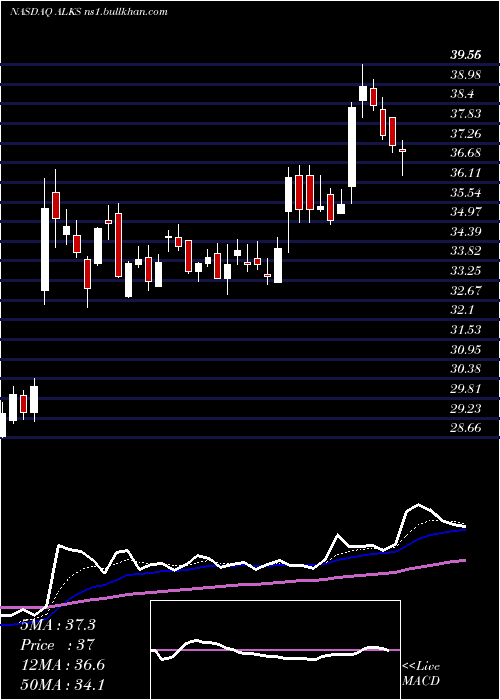Select the 37.26 price level label
The width and height of the screenshot is (500, 700).
click(466, 133)
